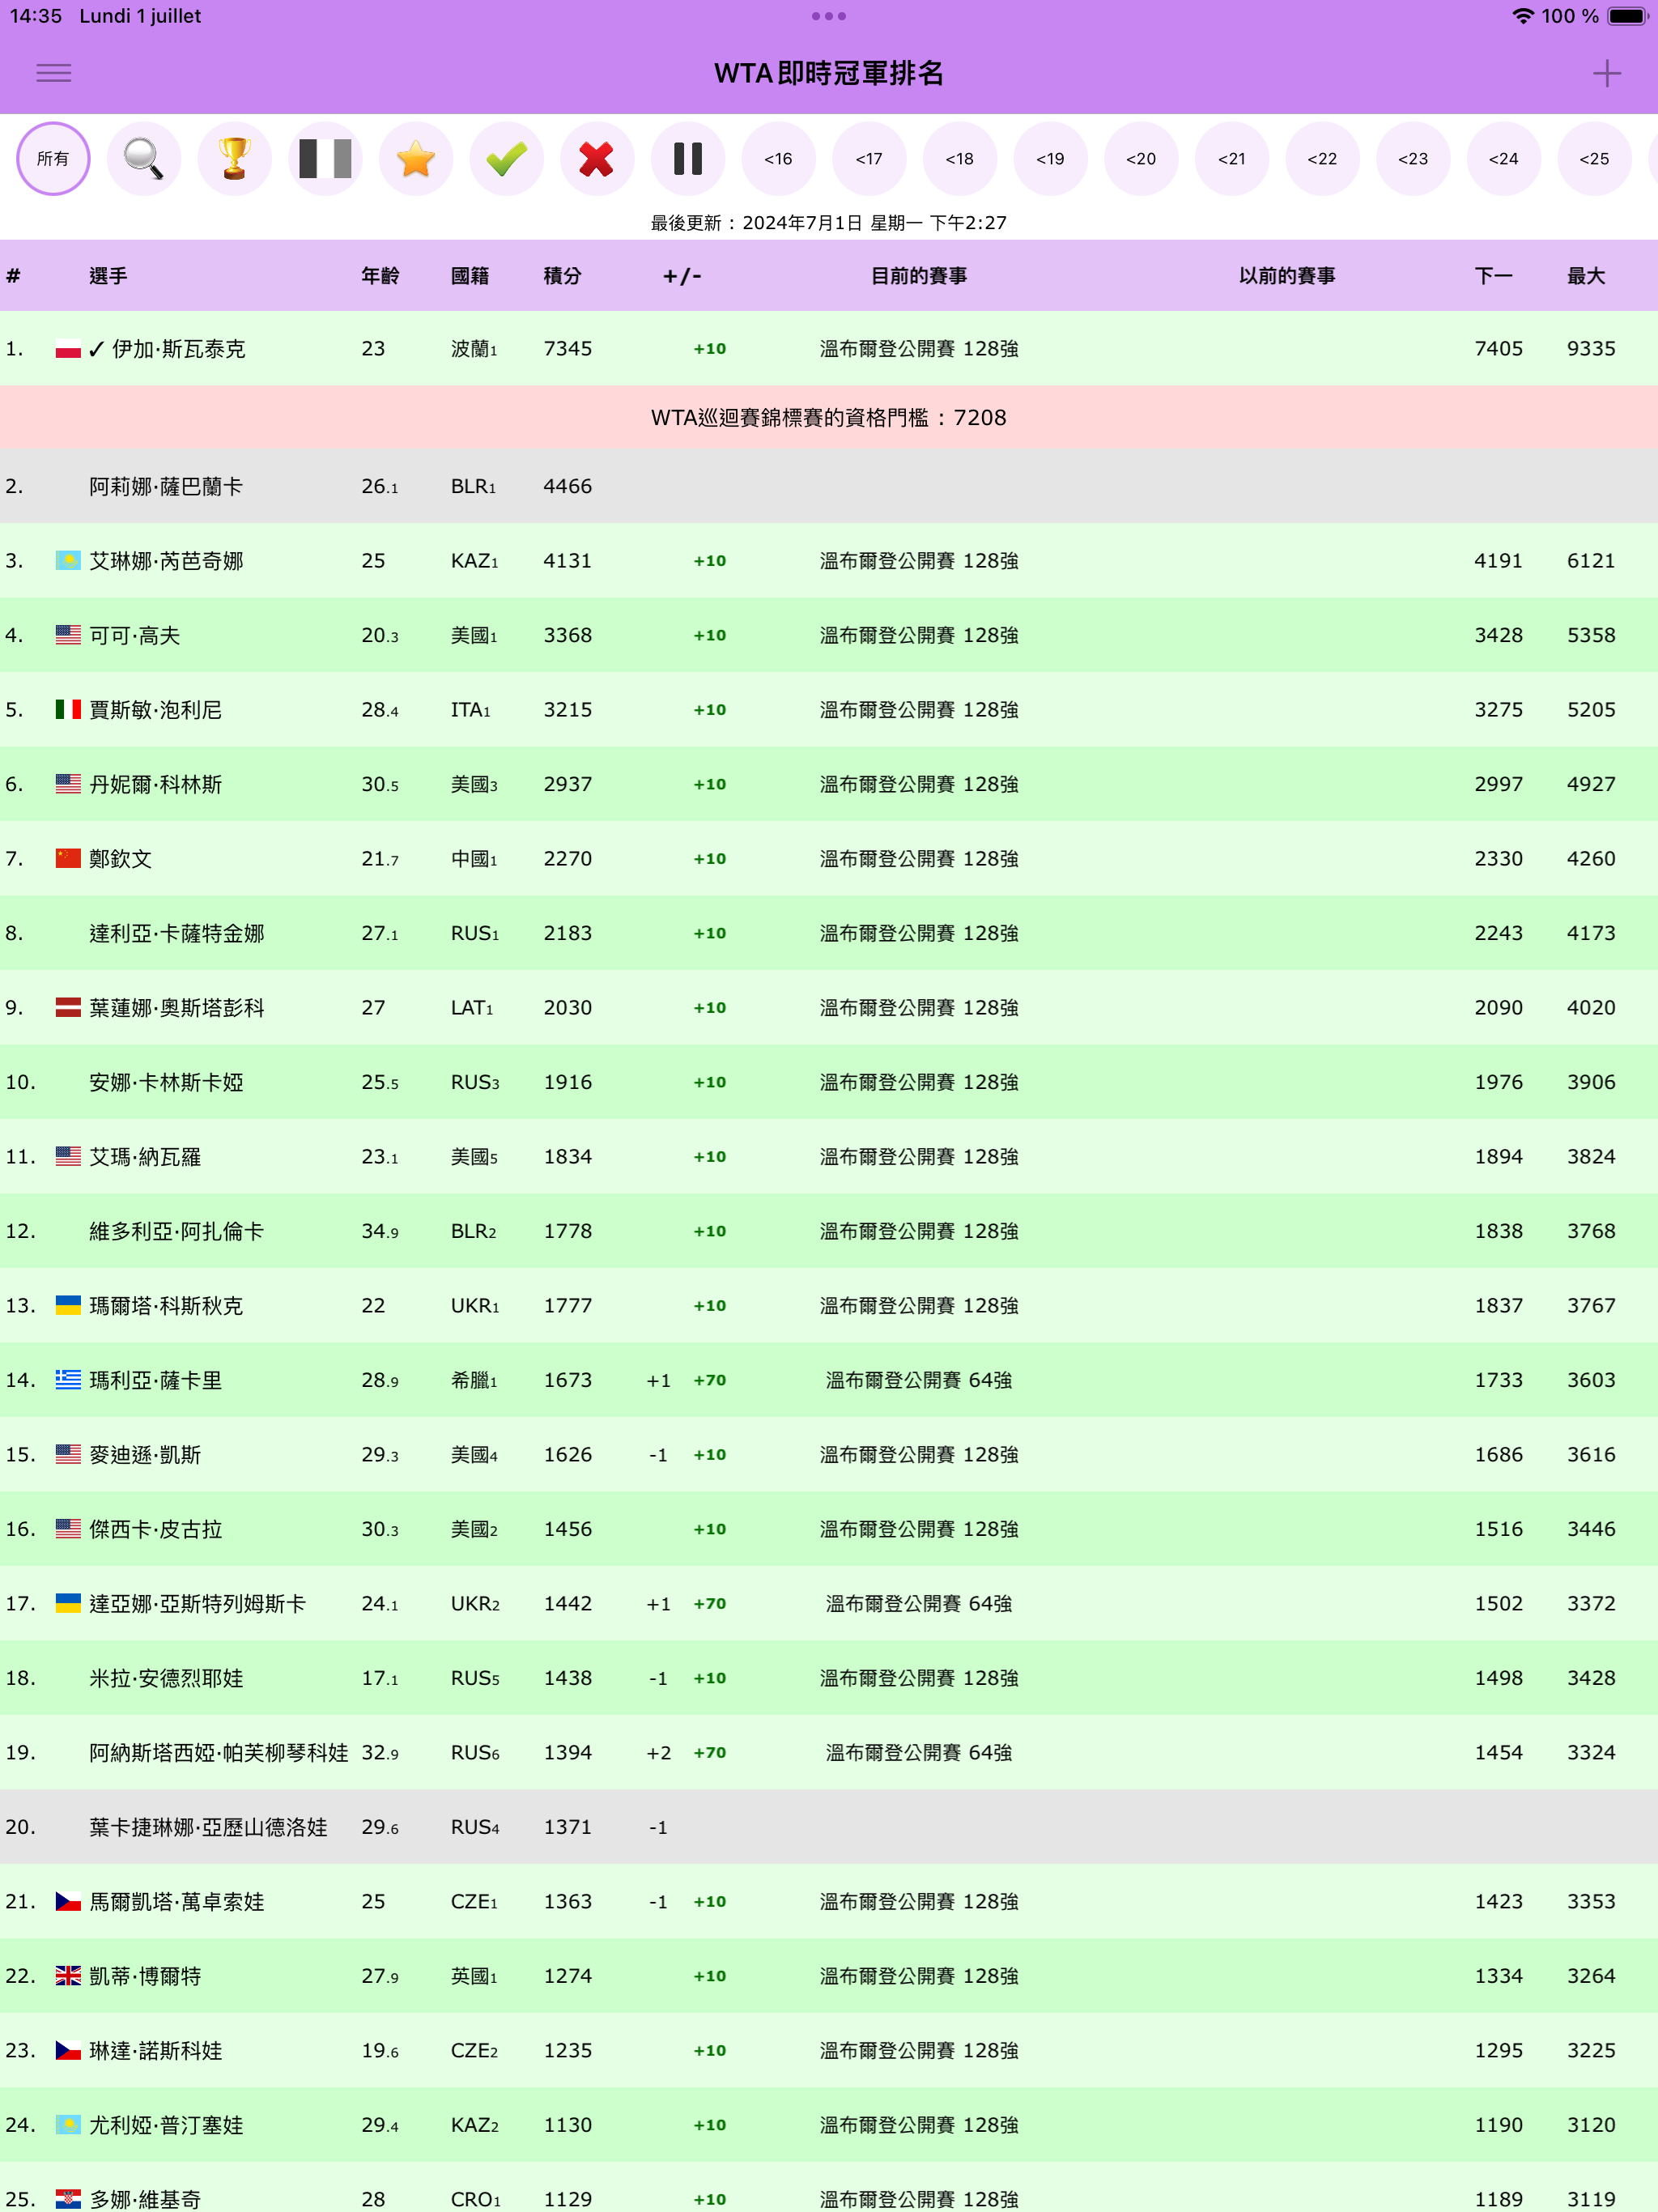Image resolution: width=1658 pixels, height=2212 pixels.
Task: Filter players under age 18
Action: 960,159
